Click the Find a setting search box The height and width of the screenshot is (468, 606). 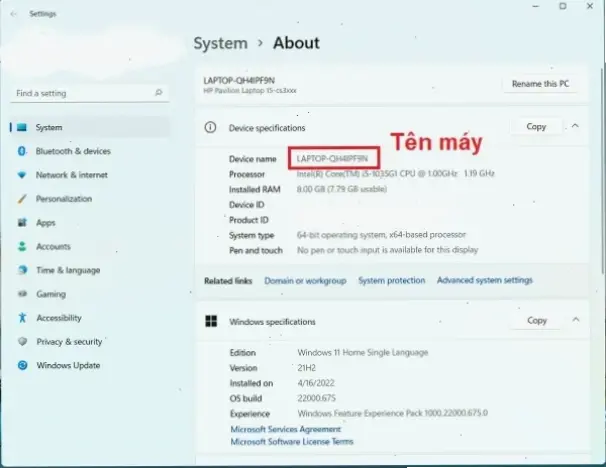pyautogui.click(x=89, y=93)
